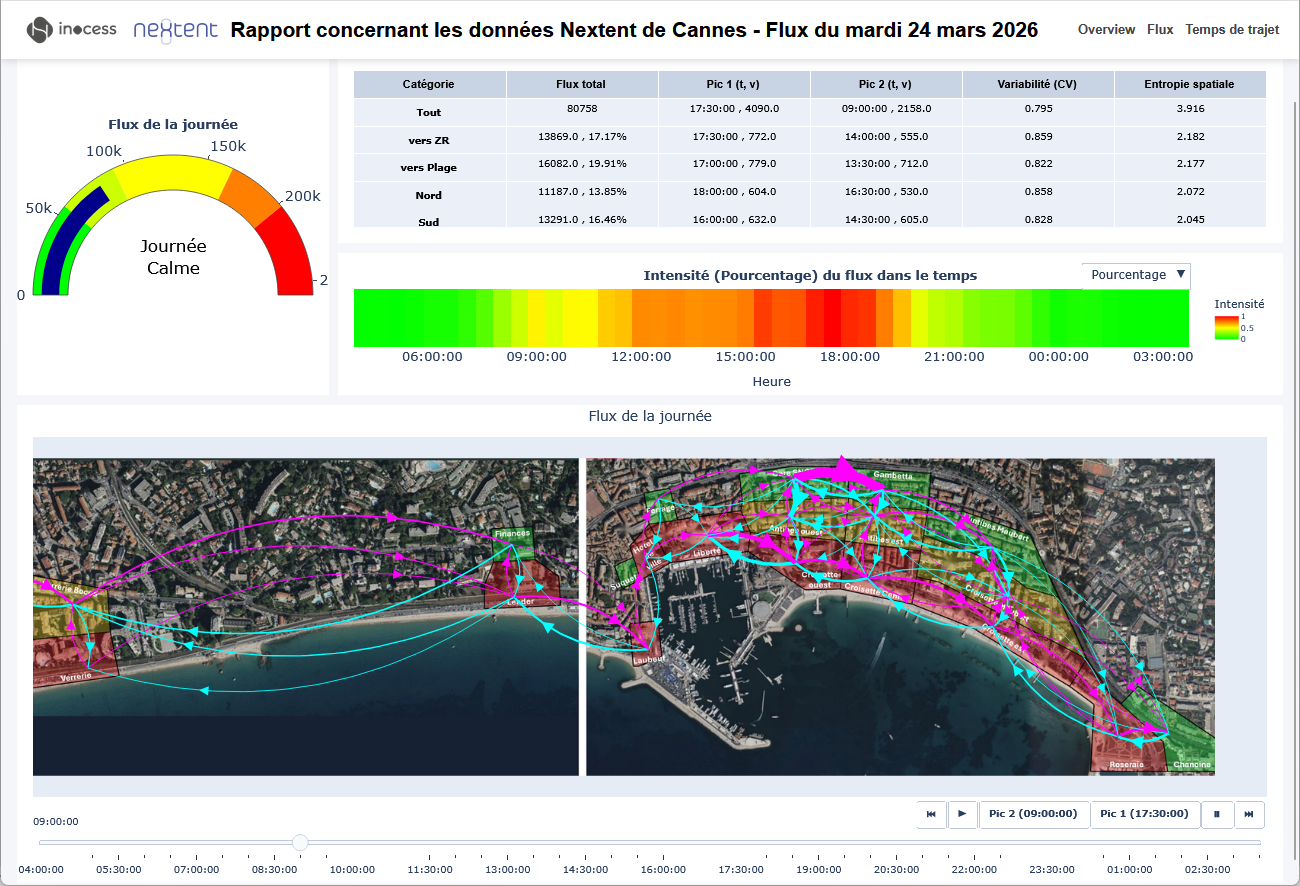
Task: Click the red segment of the flux gauge
Action: 287,250
